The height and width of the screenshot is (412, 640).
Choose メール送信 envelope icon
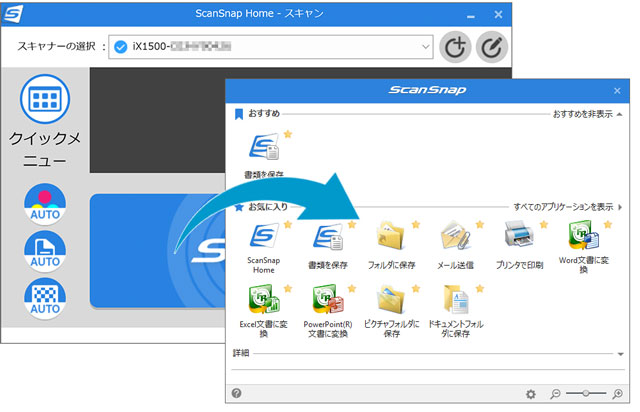click(x=456, y=236)
